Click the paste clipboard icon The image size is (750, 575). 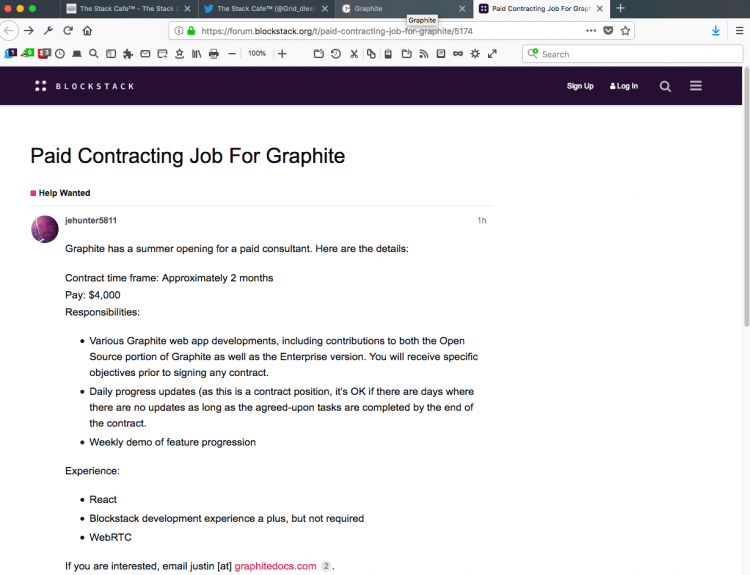388,54
